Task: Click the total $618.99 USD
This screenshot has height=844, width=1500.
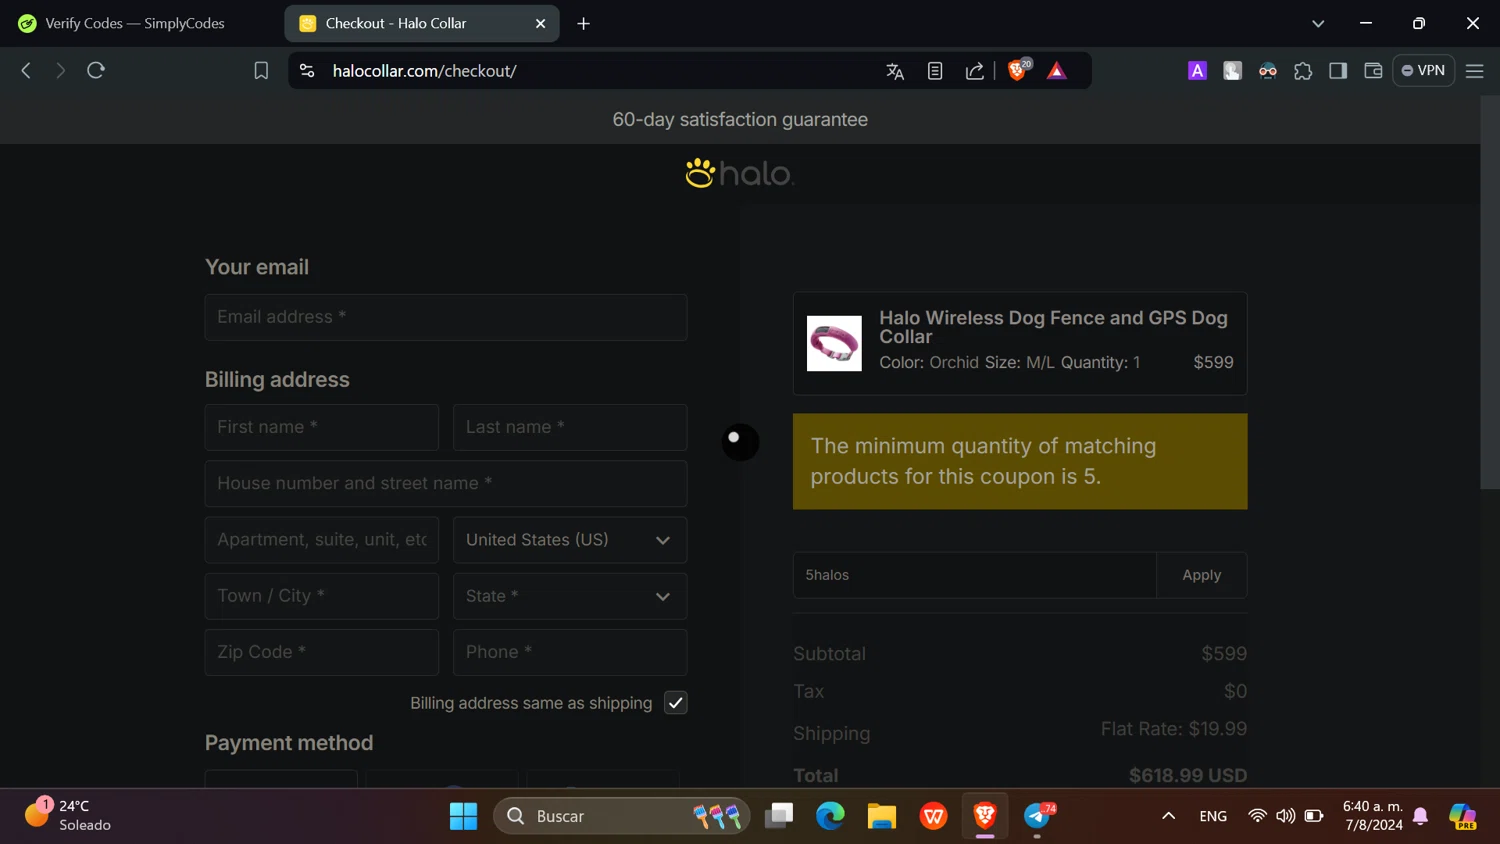Action: coord(1188,775)
